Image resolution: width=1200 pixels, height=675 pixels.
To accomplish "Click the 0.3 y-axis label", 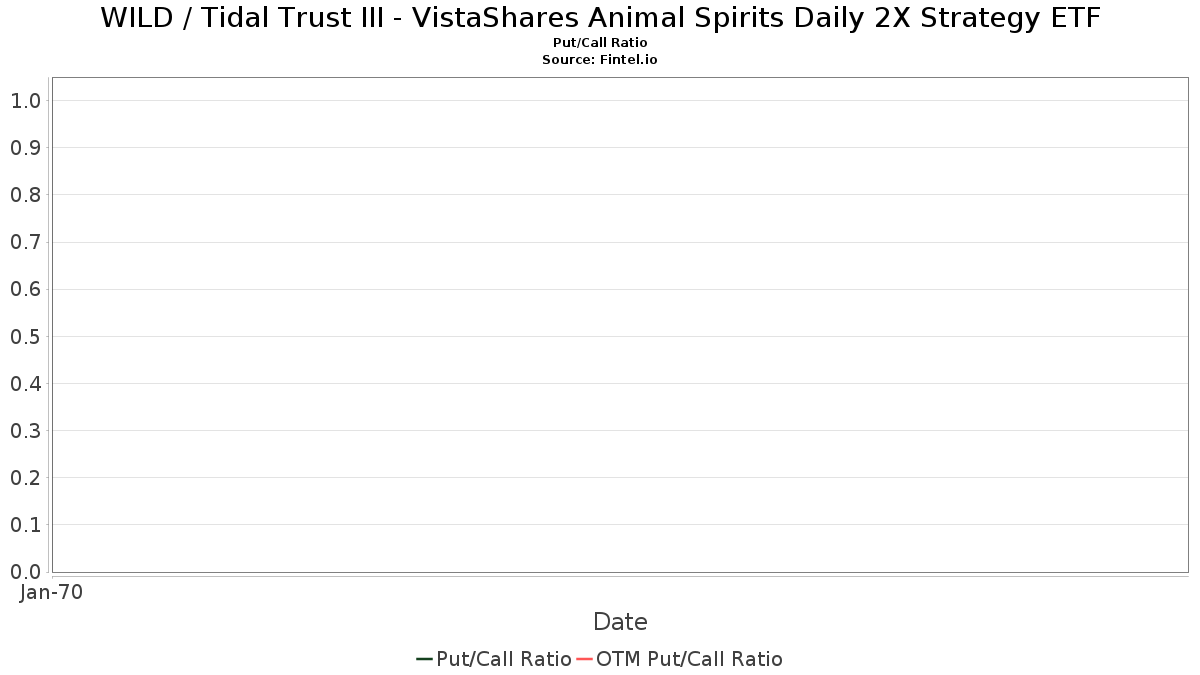I will click(25, 430).
